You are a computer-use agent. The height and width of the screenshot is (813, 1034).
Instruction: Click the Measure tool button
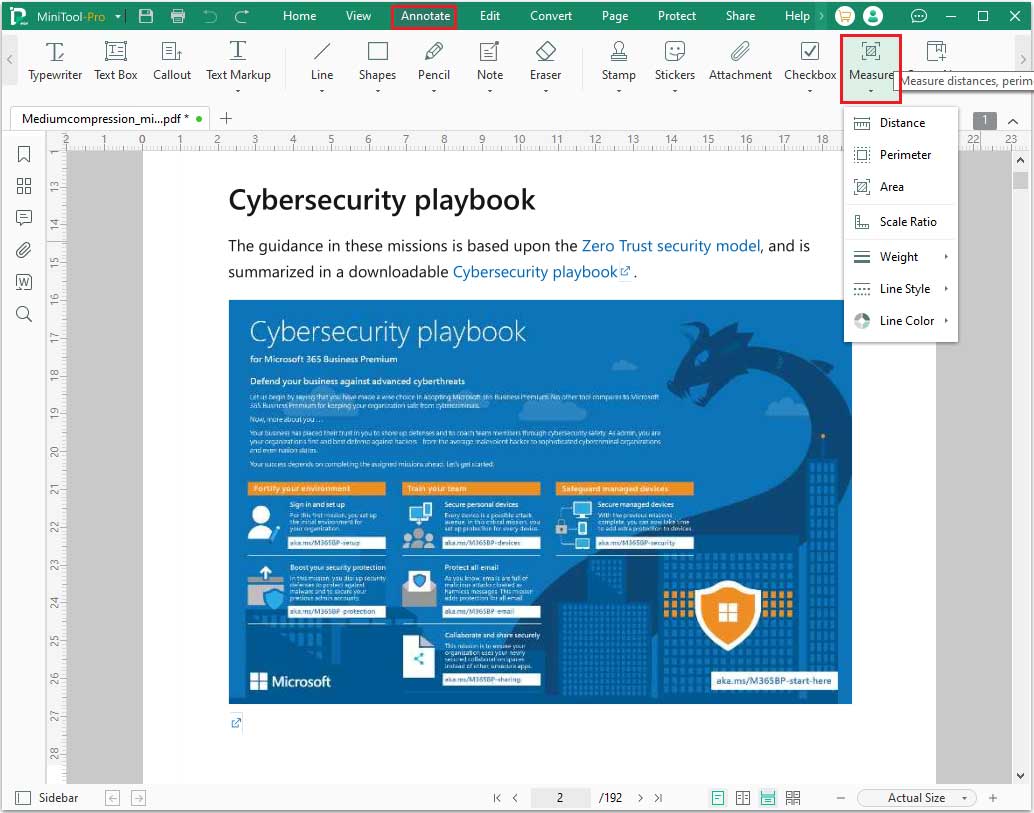pos(870,68)
